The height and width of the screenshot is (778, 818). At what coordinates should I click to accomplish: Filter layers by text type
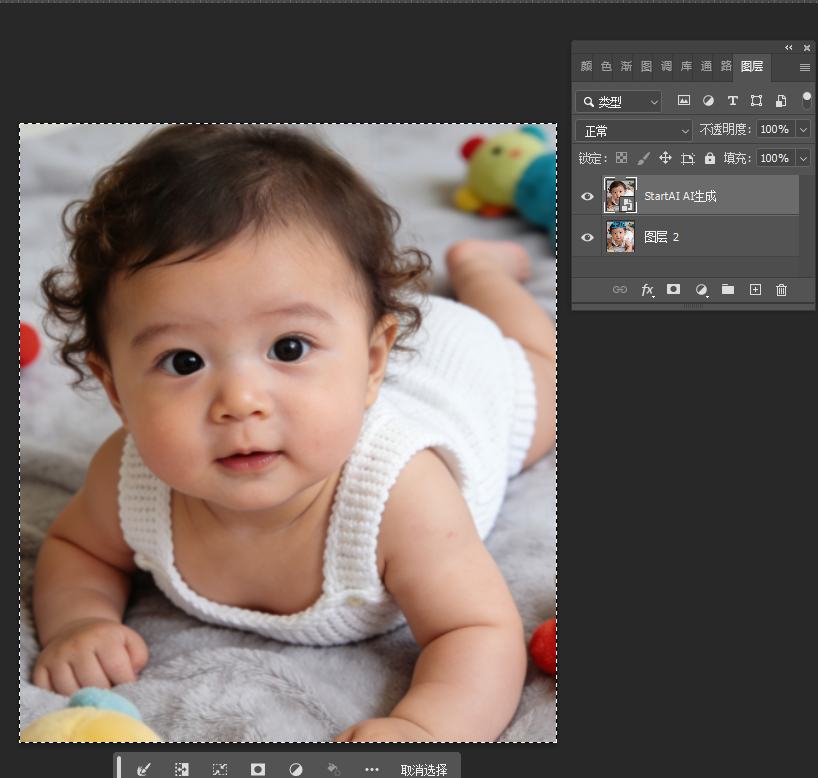[732, 101]
